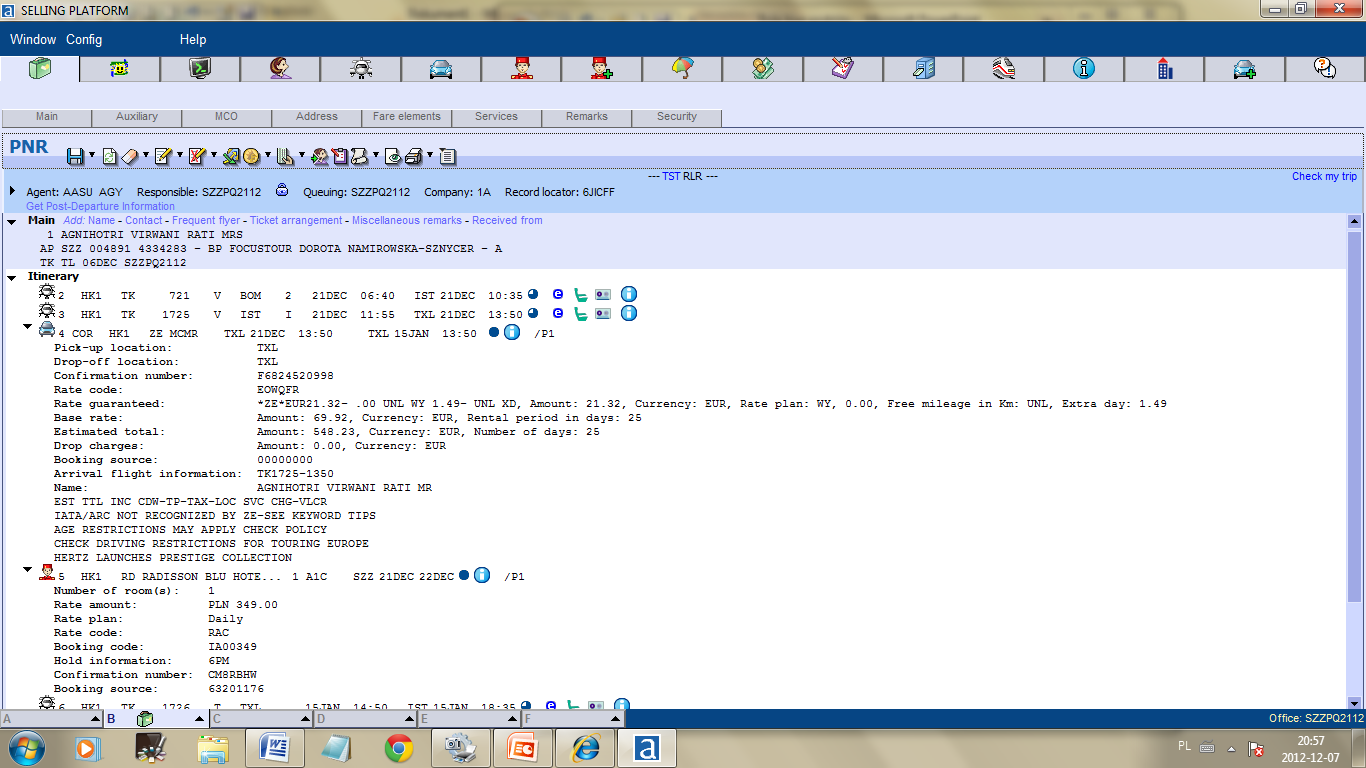Click the eye preview icon in PNR toolbar
The height and width of the screenshot is (768, 1366).
(393, 156)
